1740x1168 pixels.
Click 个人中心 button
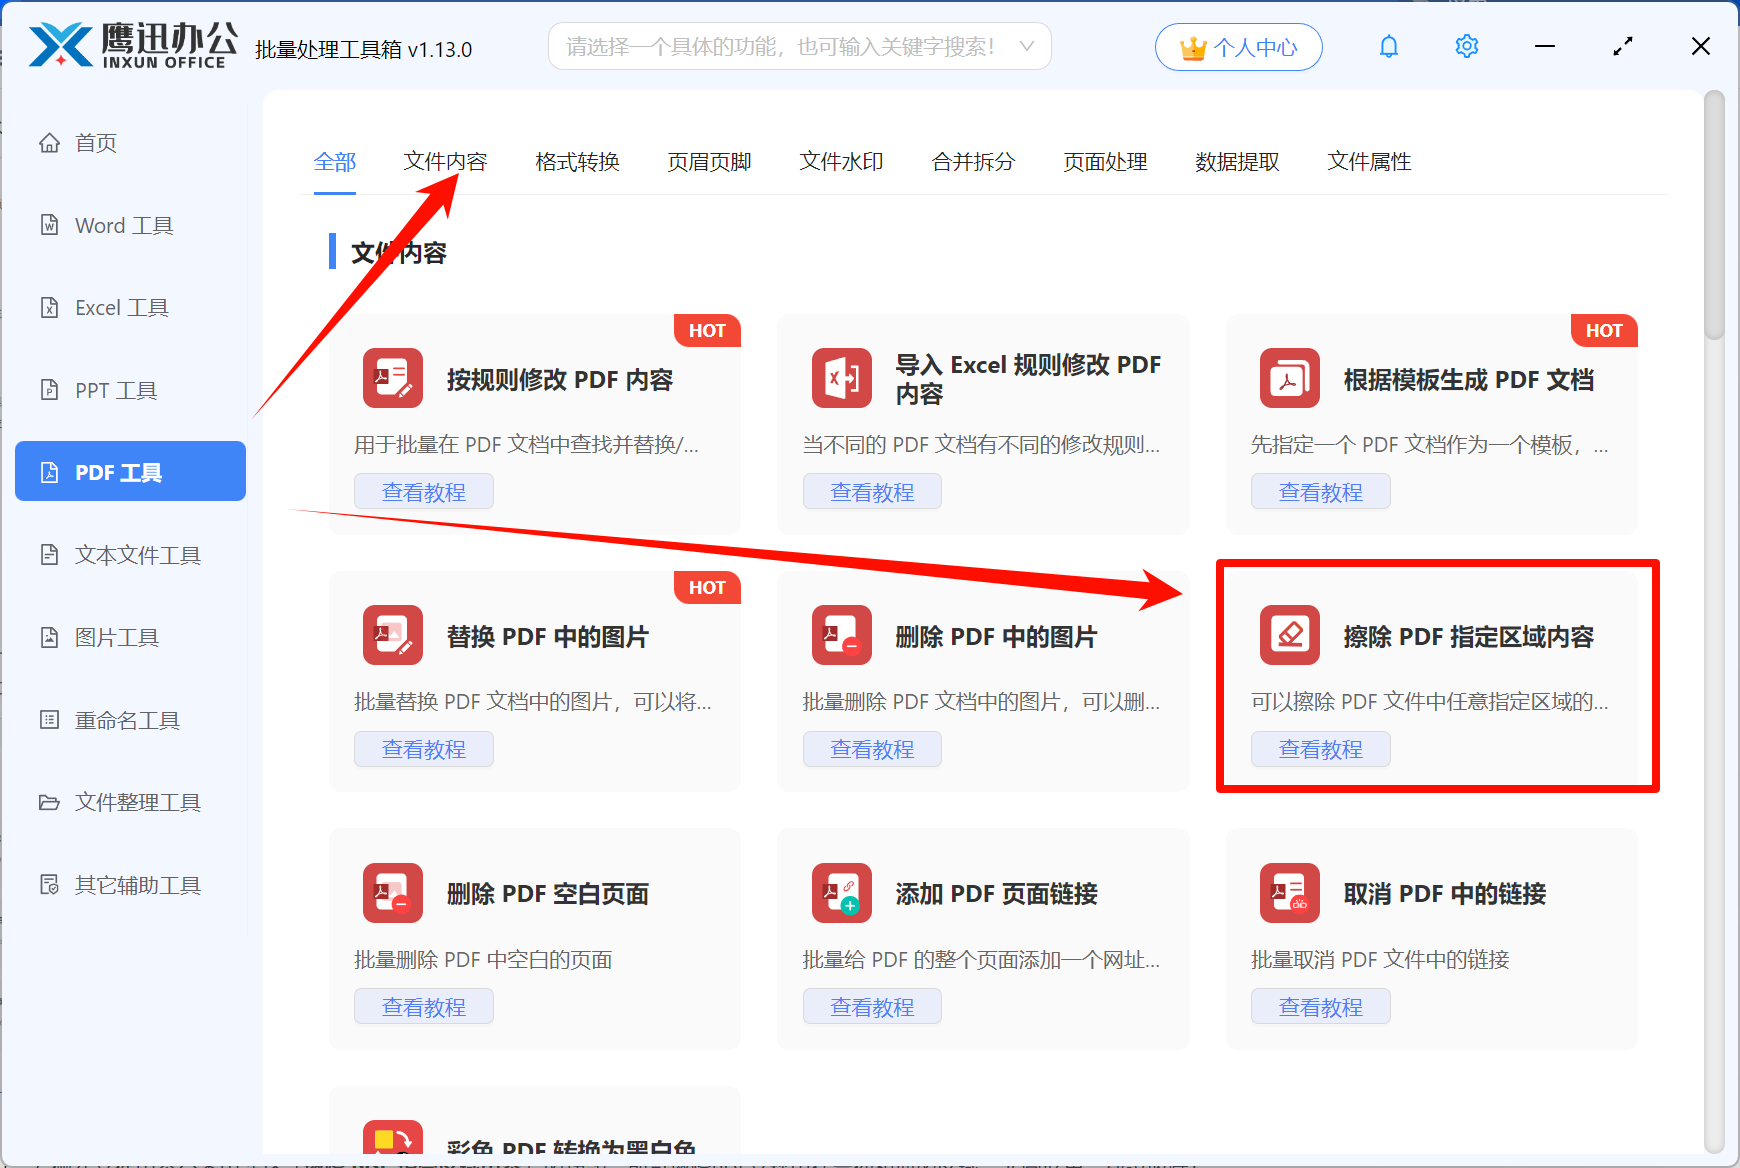click(1238, 46)
